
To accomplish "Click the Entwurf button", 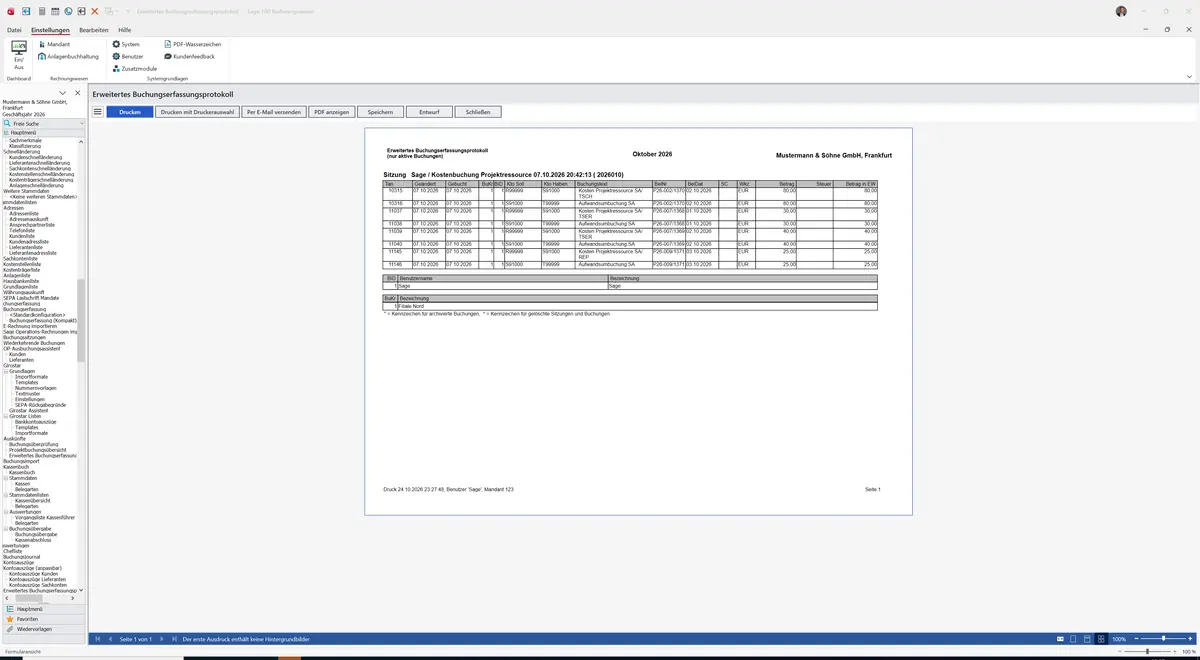I will pos(430,112).
